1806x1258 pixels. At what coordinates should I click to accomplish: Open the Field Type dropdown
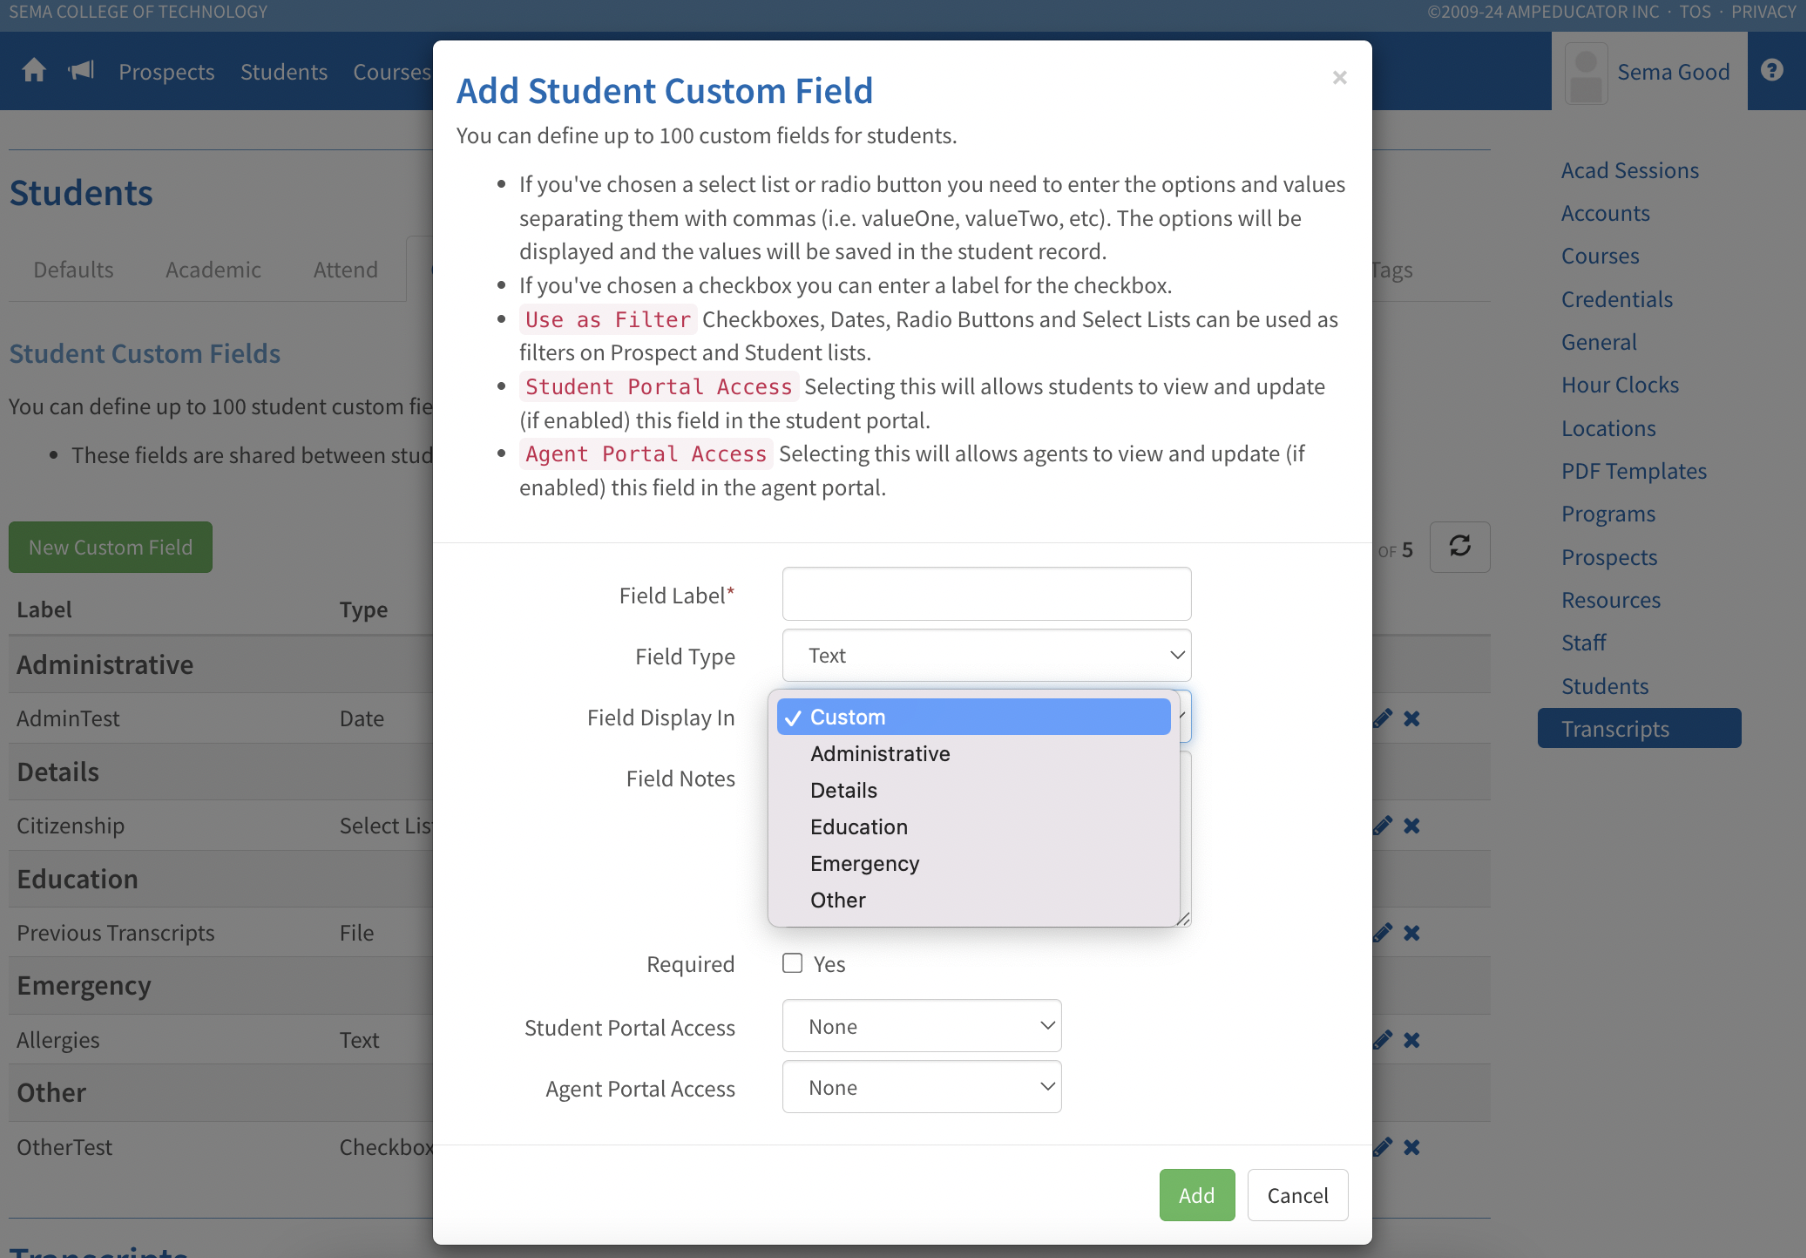pyautogui.click(x=986, y=656)
